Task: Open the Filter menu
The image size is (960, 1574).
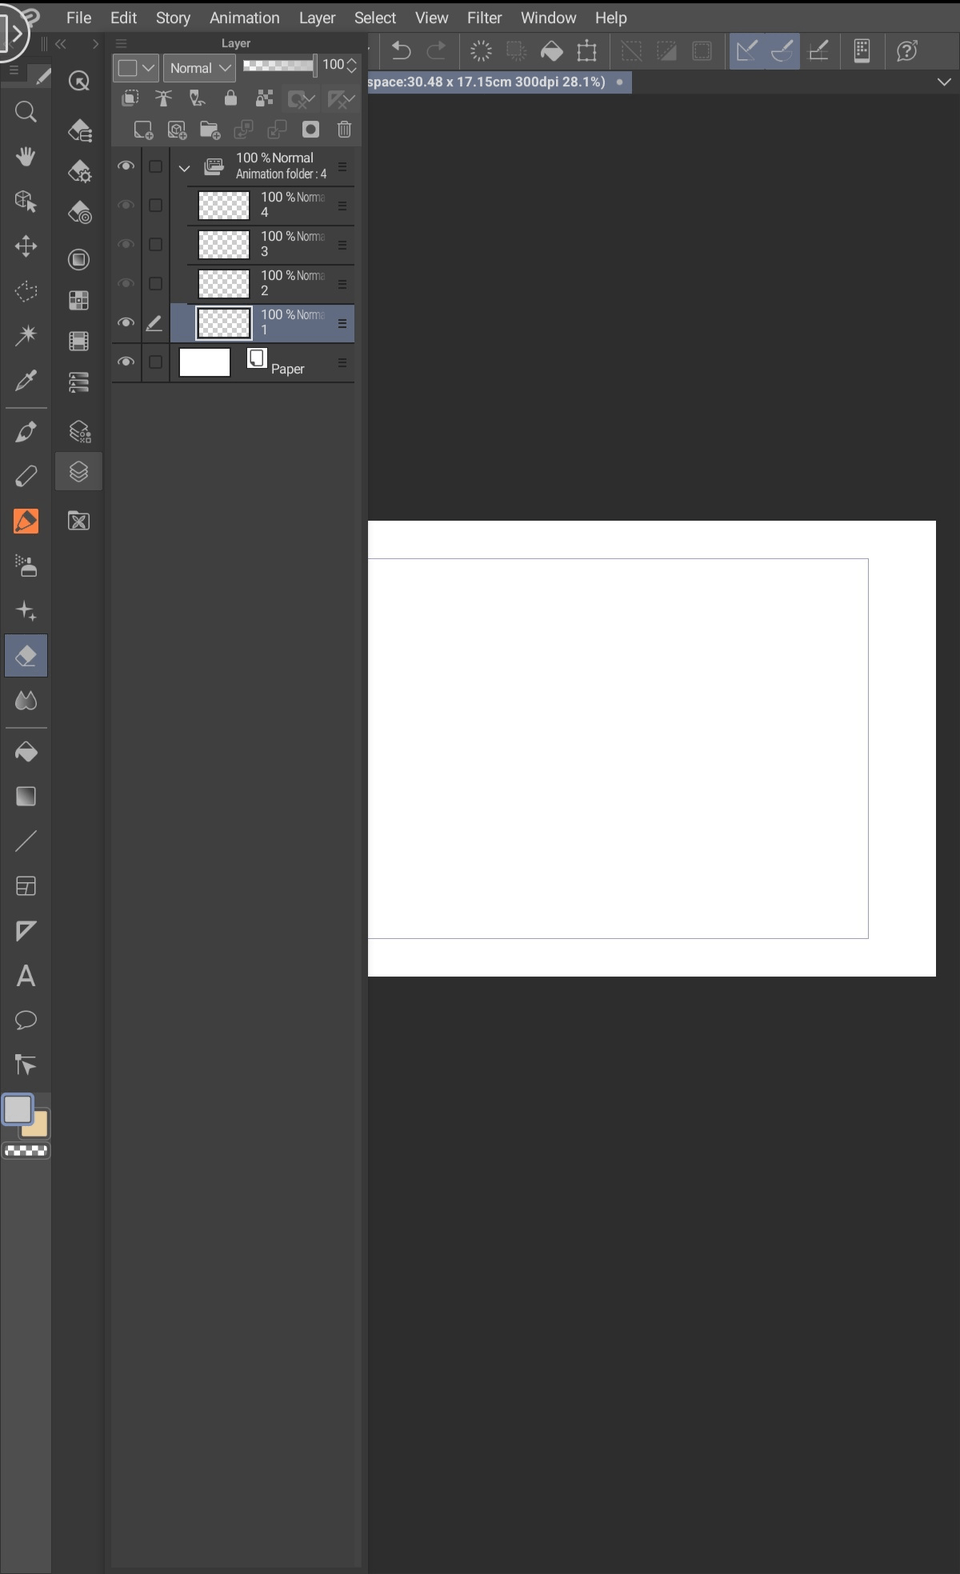Action: (x=484, y=18)
